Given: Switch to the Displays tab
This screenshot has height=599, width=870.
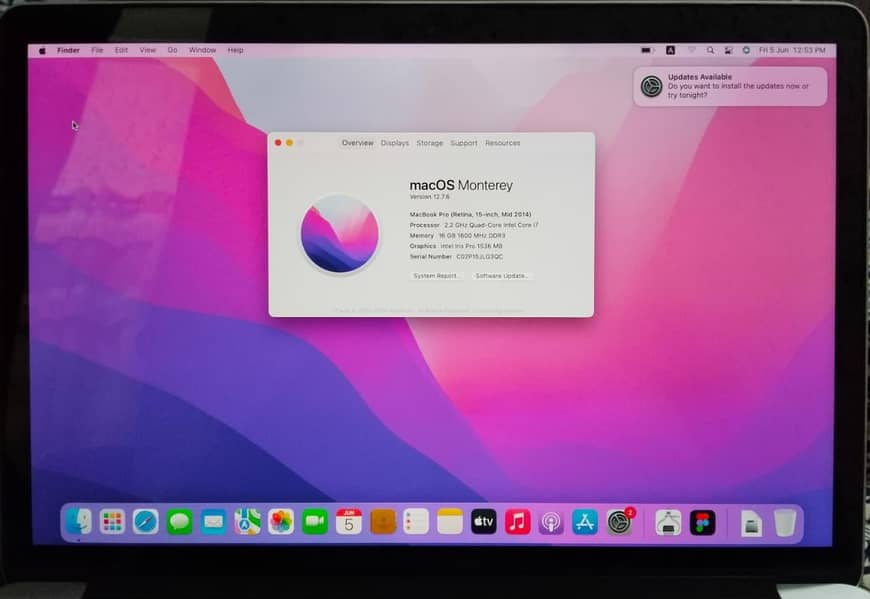Looking at the screenshot, I should (x=394, y=143).
